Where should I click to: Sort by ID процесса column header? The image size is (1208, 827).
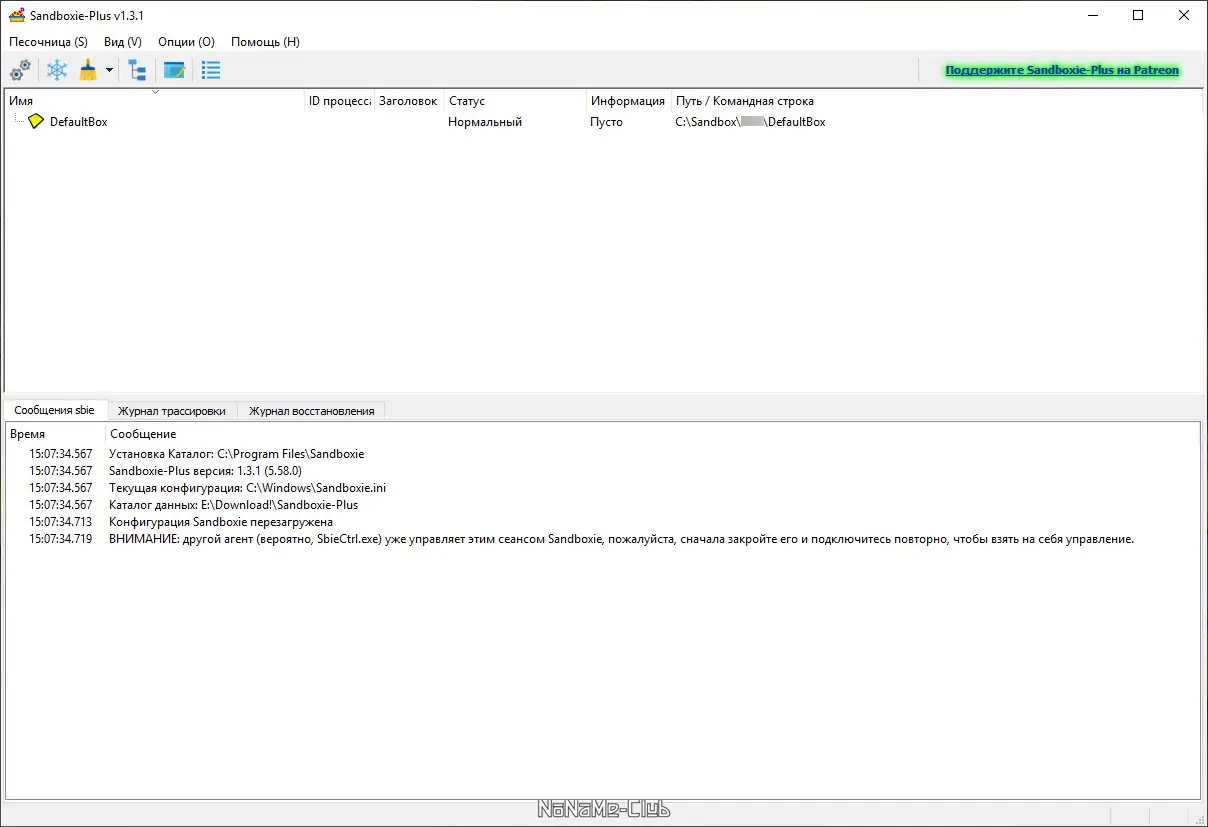(x=340, y=101)
